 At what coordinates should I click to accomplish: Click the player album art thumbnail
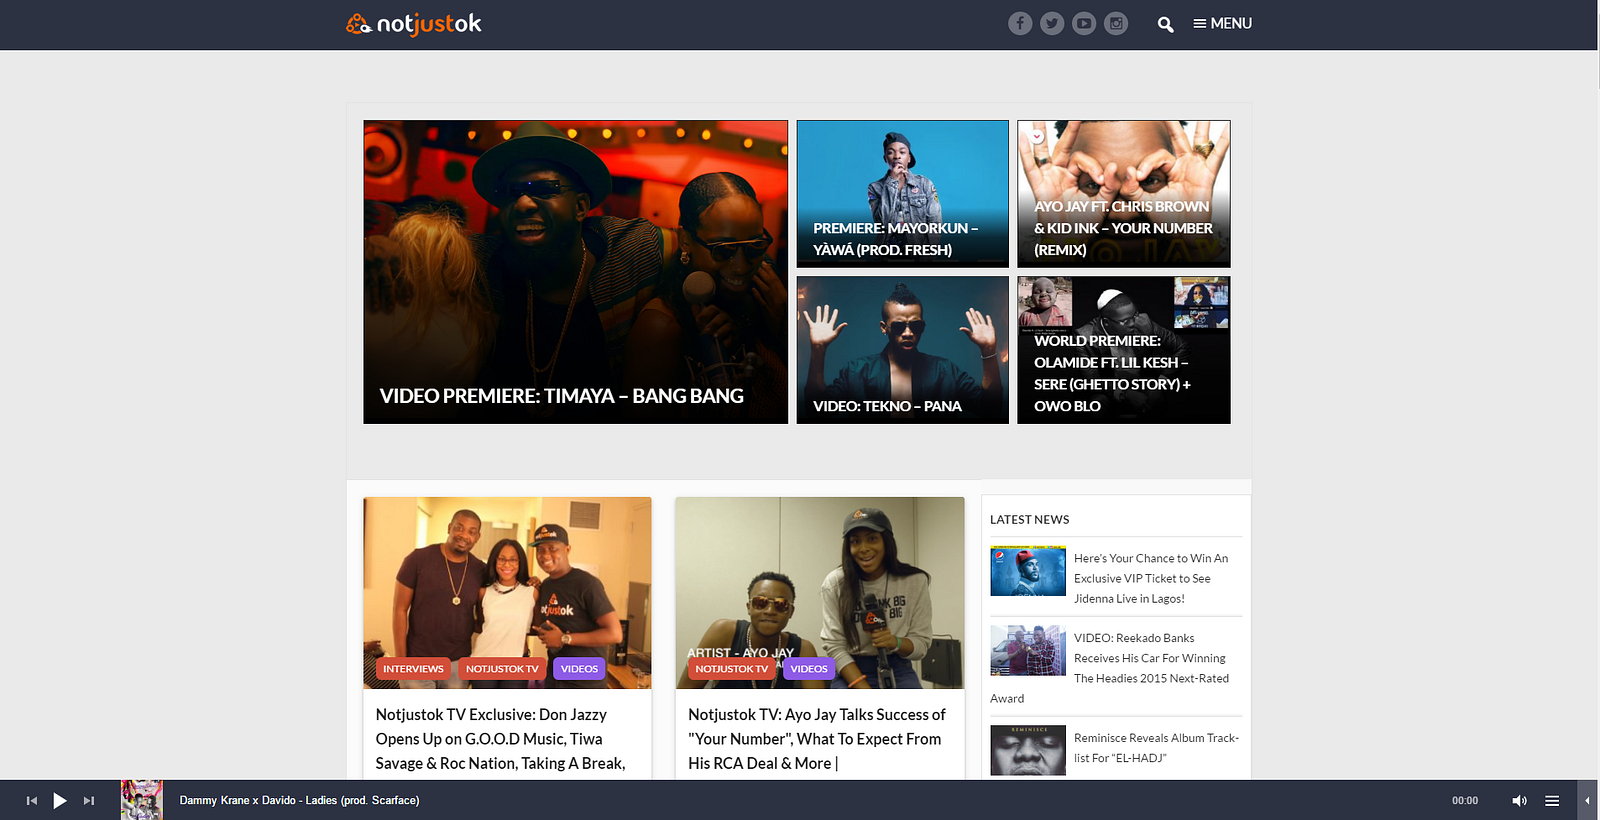(142, 800)
